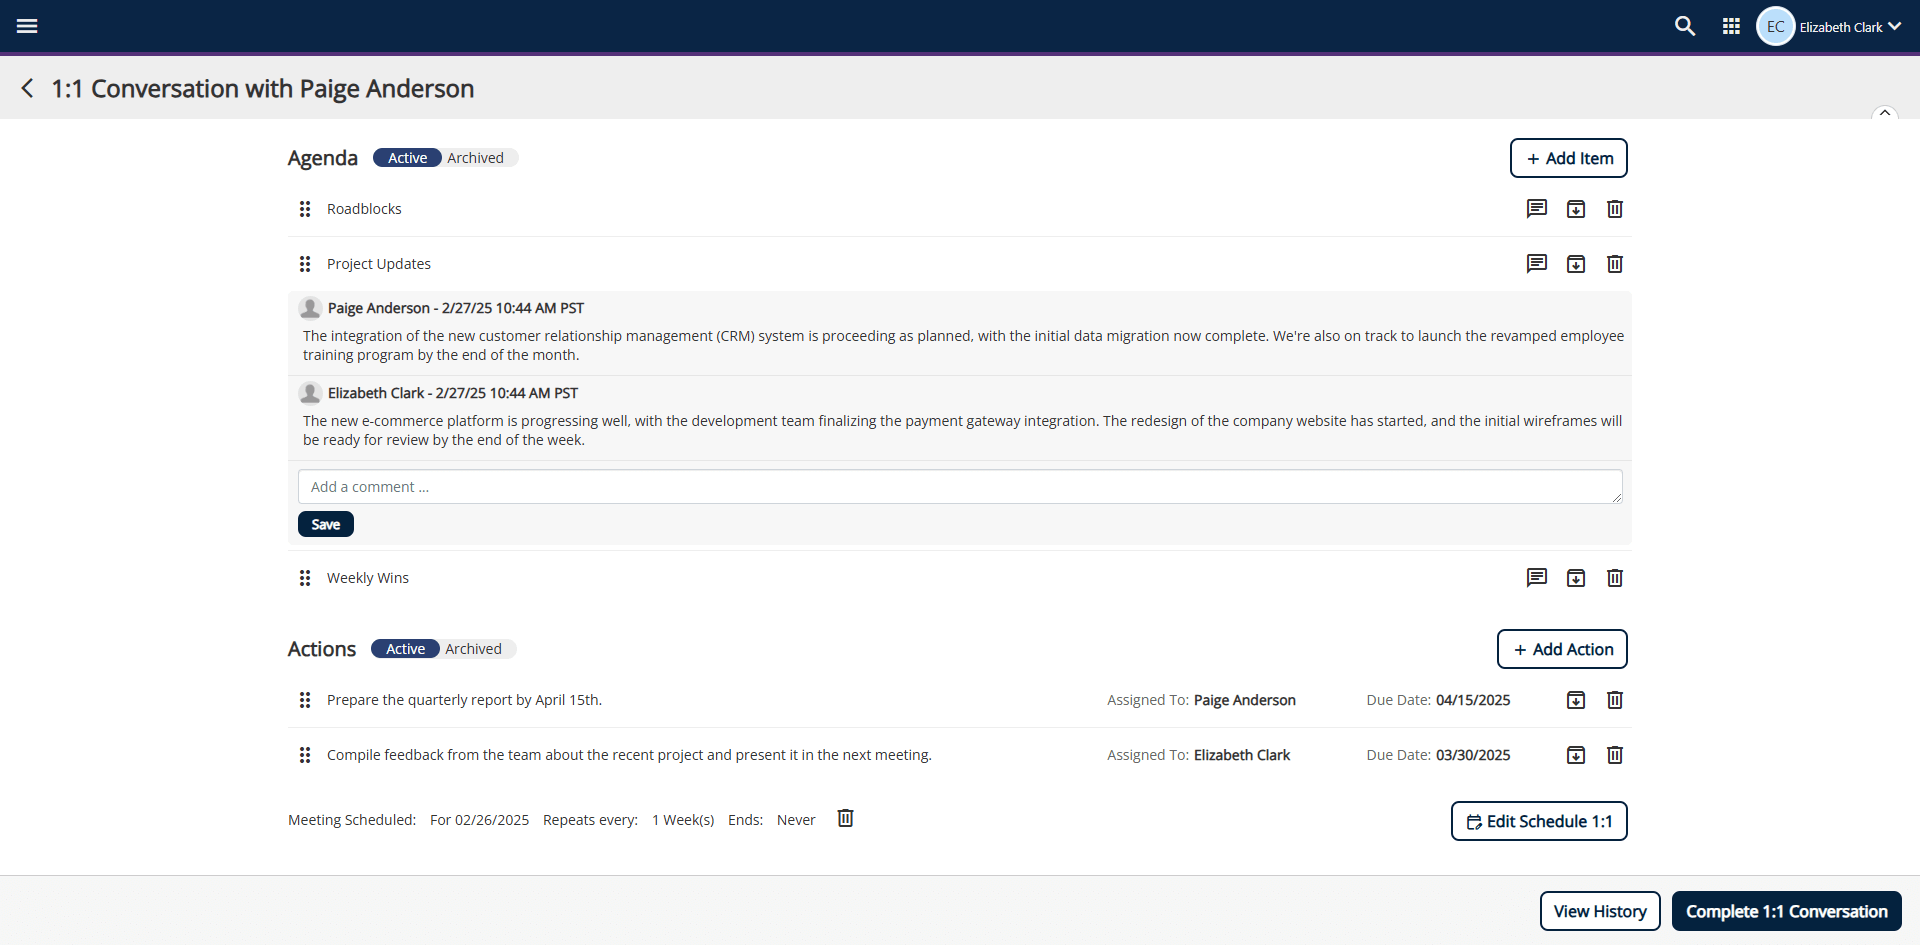Select the Project Updates agenda title
The height and width of the screenshot is (945, 1920).
click(x=379, y=264)
